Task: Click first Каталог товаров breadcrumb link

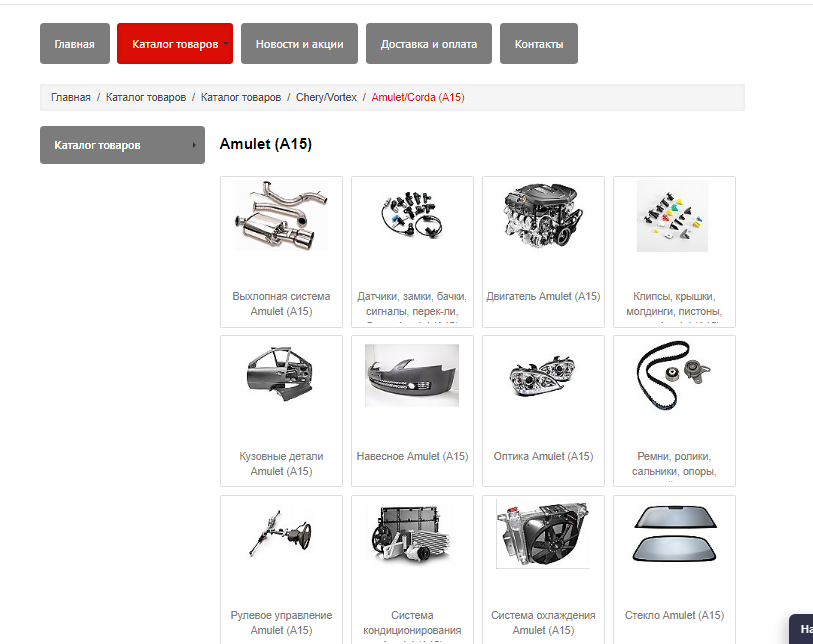Action: pyautogui.click(x=146, y=97)
